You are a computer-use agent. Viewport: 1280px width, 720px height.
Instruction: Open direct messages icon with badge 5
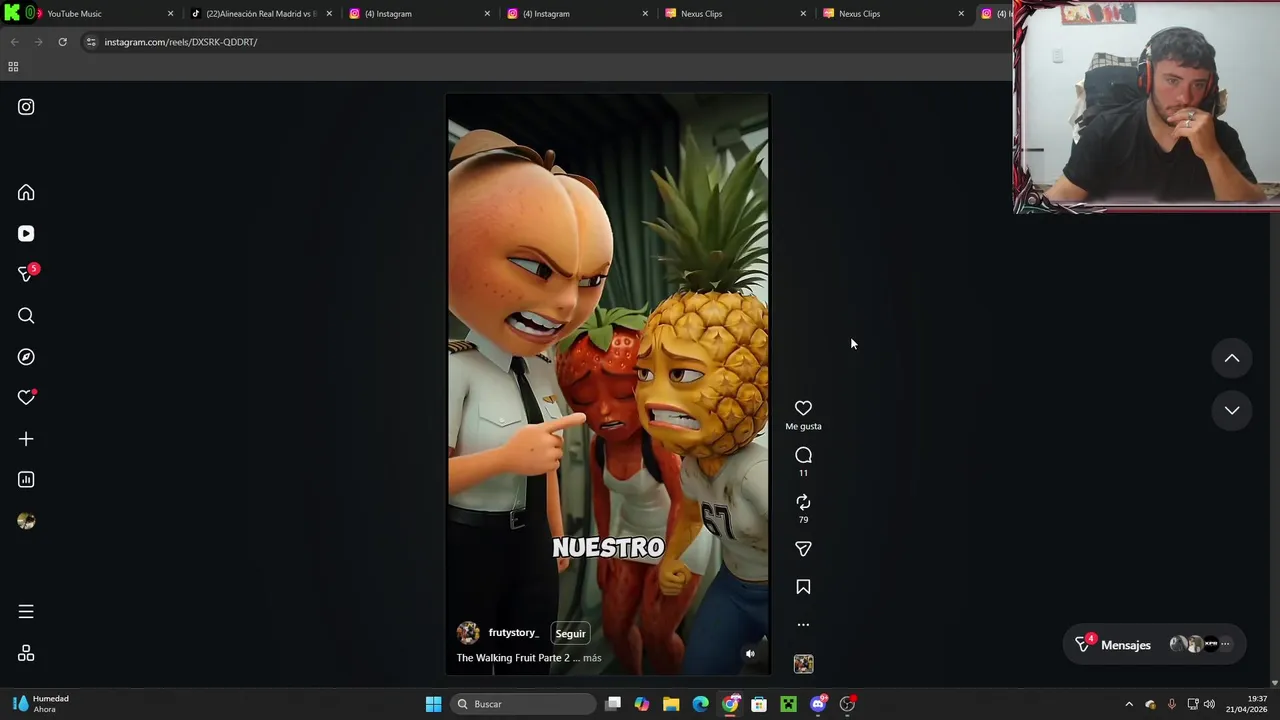27,274
